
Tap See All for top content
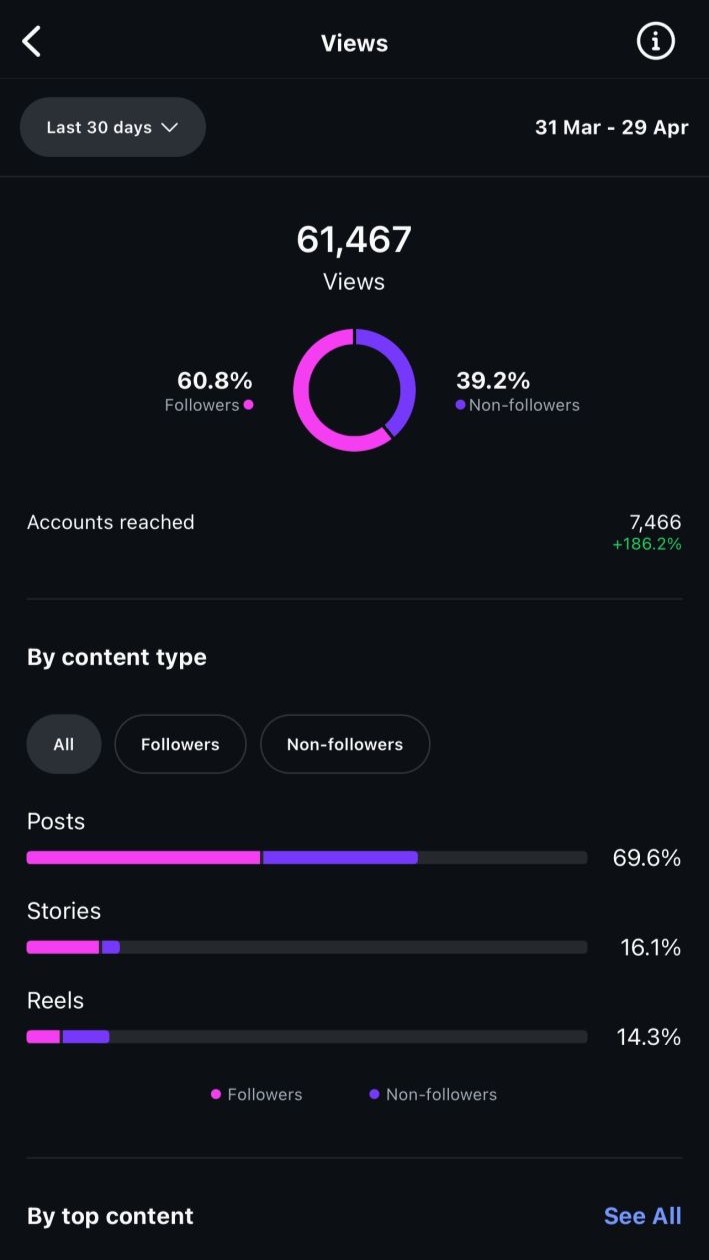(x=642, y=1216)
